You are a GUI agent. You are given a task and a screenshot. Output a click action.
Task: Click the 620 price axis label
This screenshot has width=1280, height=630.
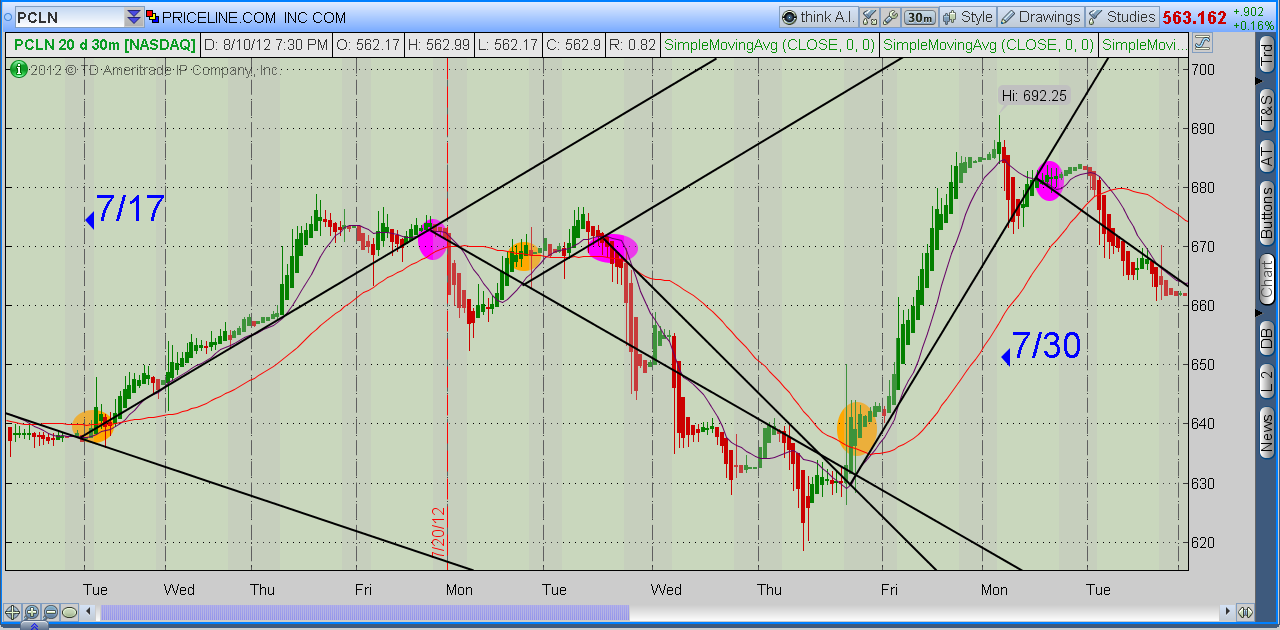coord(1204,542)
